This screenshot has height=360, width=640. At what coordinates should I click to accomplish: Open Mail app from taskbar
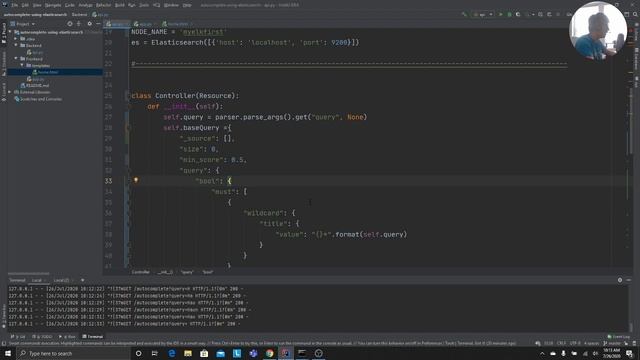(220, 353)
